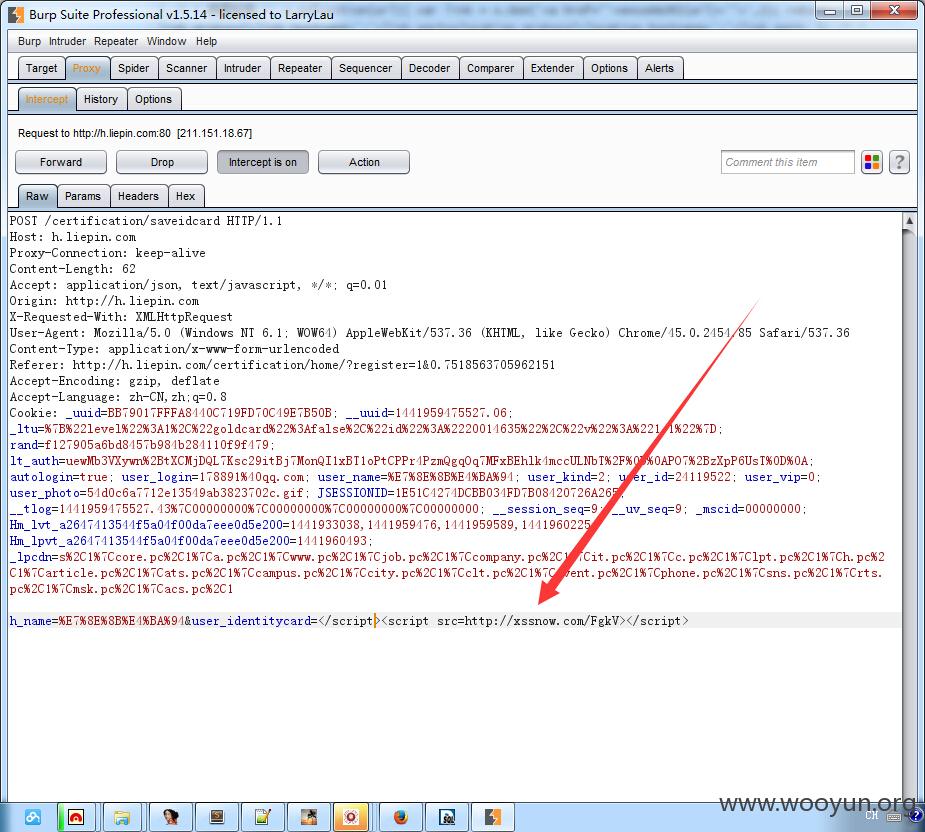
Task: Switch to the Spider tab
Action: pos(133,68)
